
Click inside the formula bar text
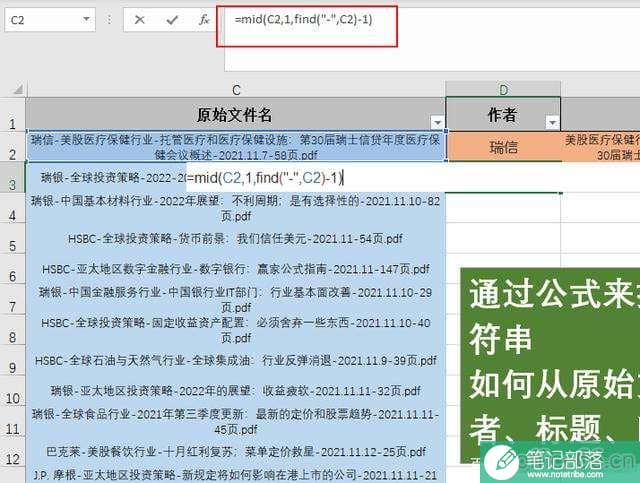pos(303,19)
